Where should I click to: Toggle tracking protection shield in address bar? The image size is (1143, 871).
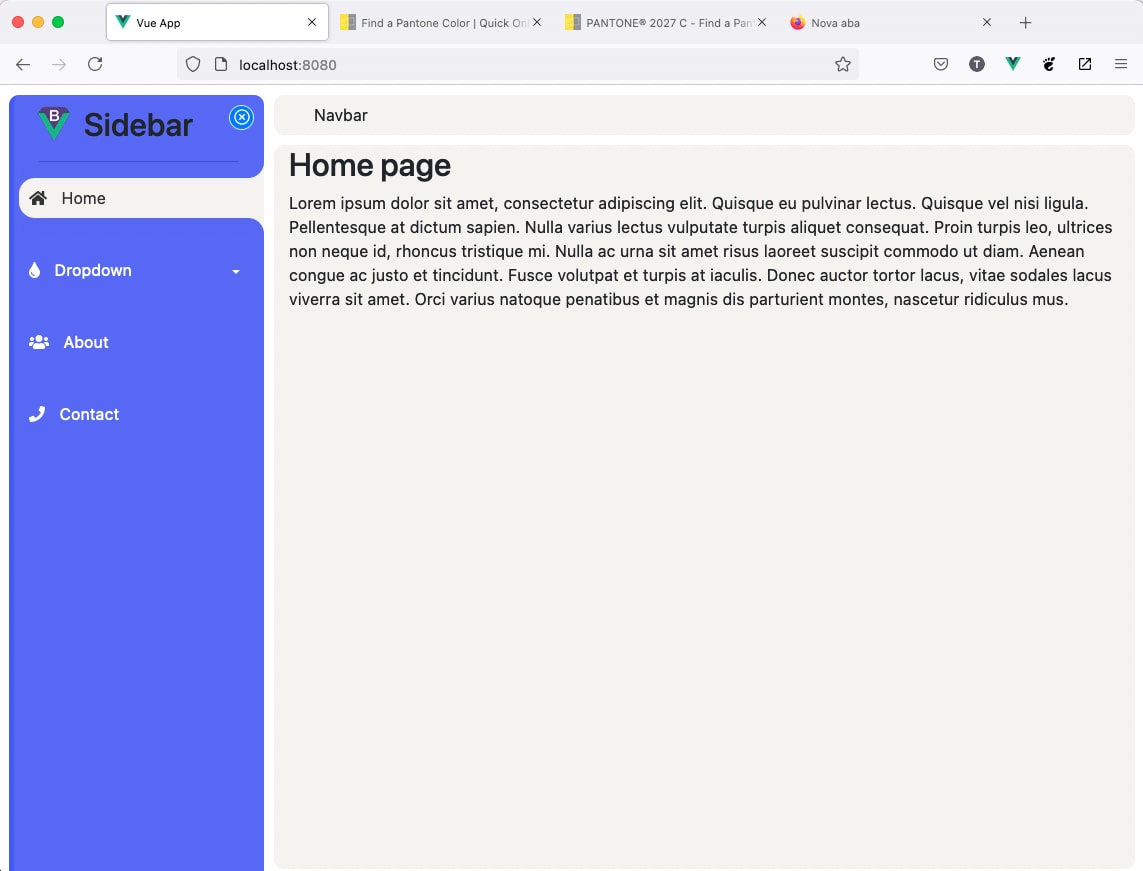pyautogui.click(x=191, y=63)
